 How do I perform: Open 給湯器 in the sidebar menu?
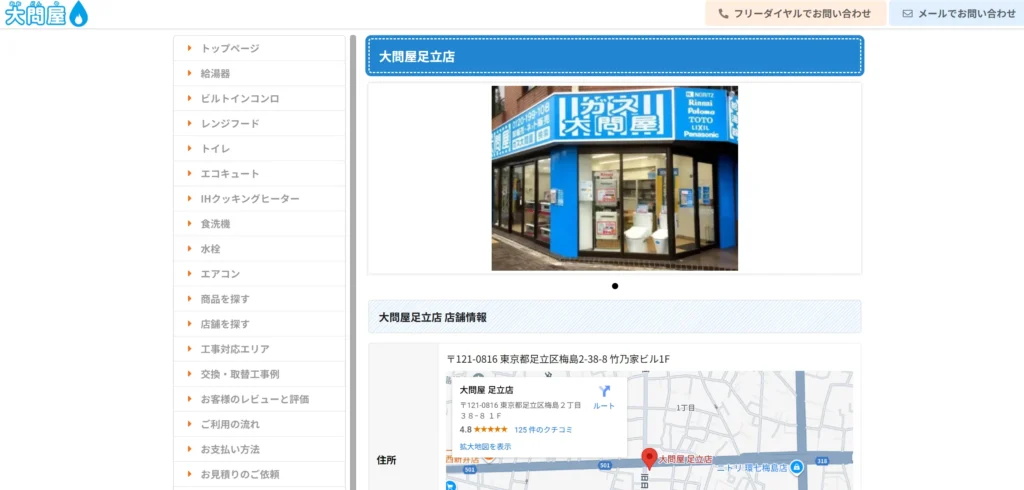[x=215, y=73]
